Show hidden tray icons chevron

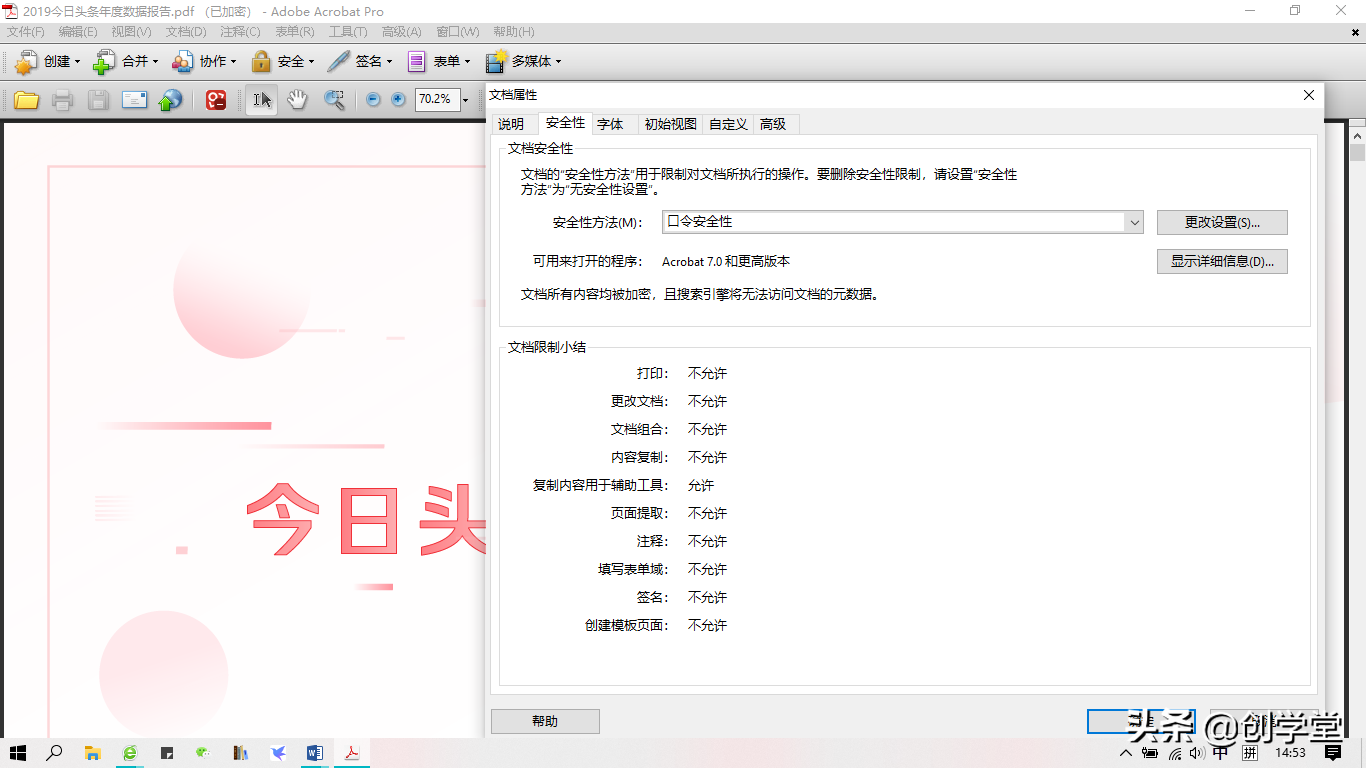tap(1127, 753)
